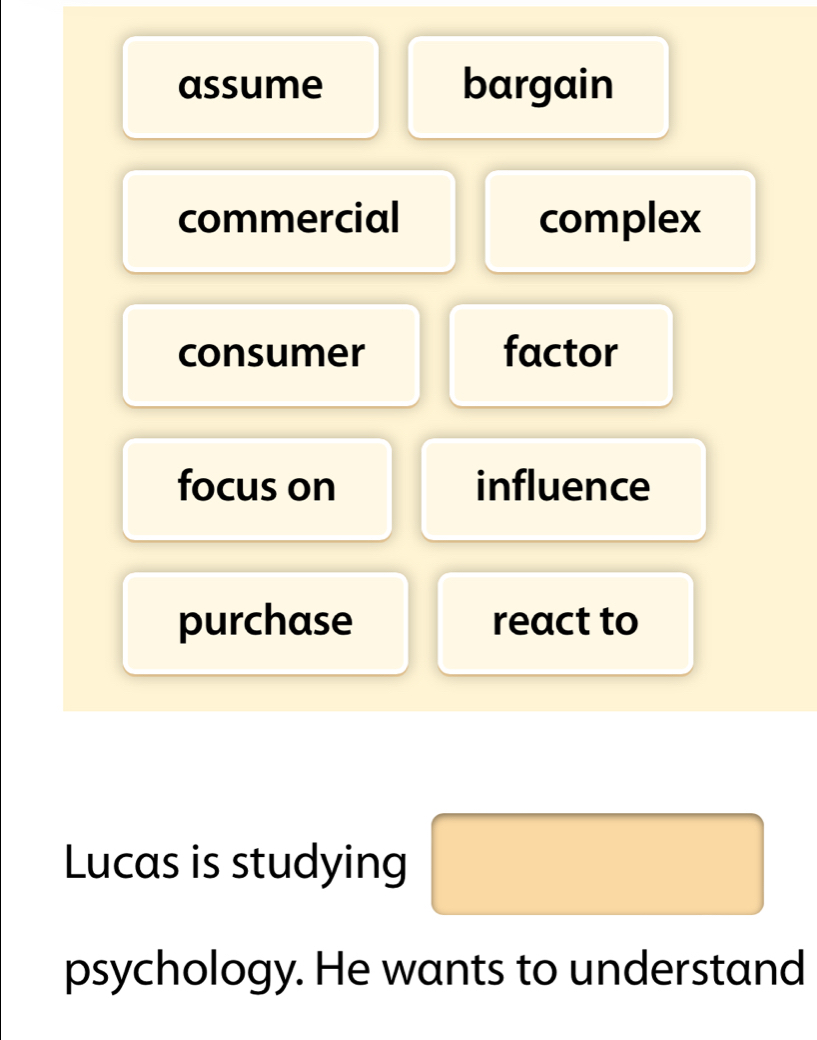This screenshot has height=1040, width=817.
Task: Select "factor" next to "consumer"
Action: point(561,354)
